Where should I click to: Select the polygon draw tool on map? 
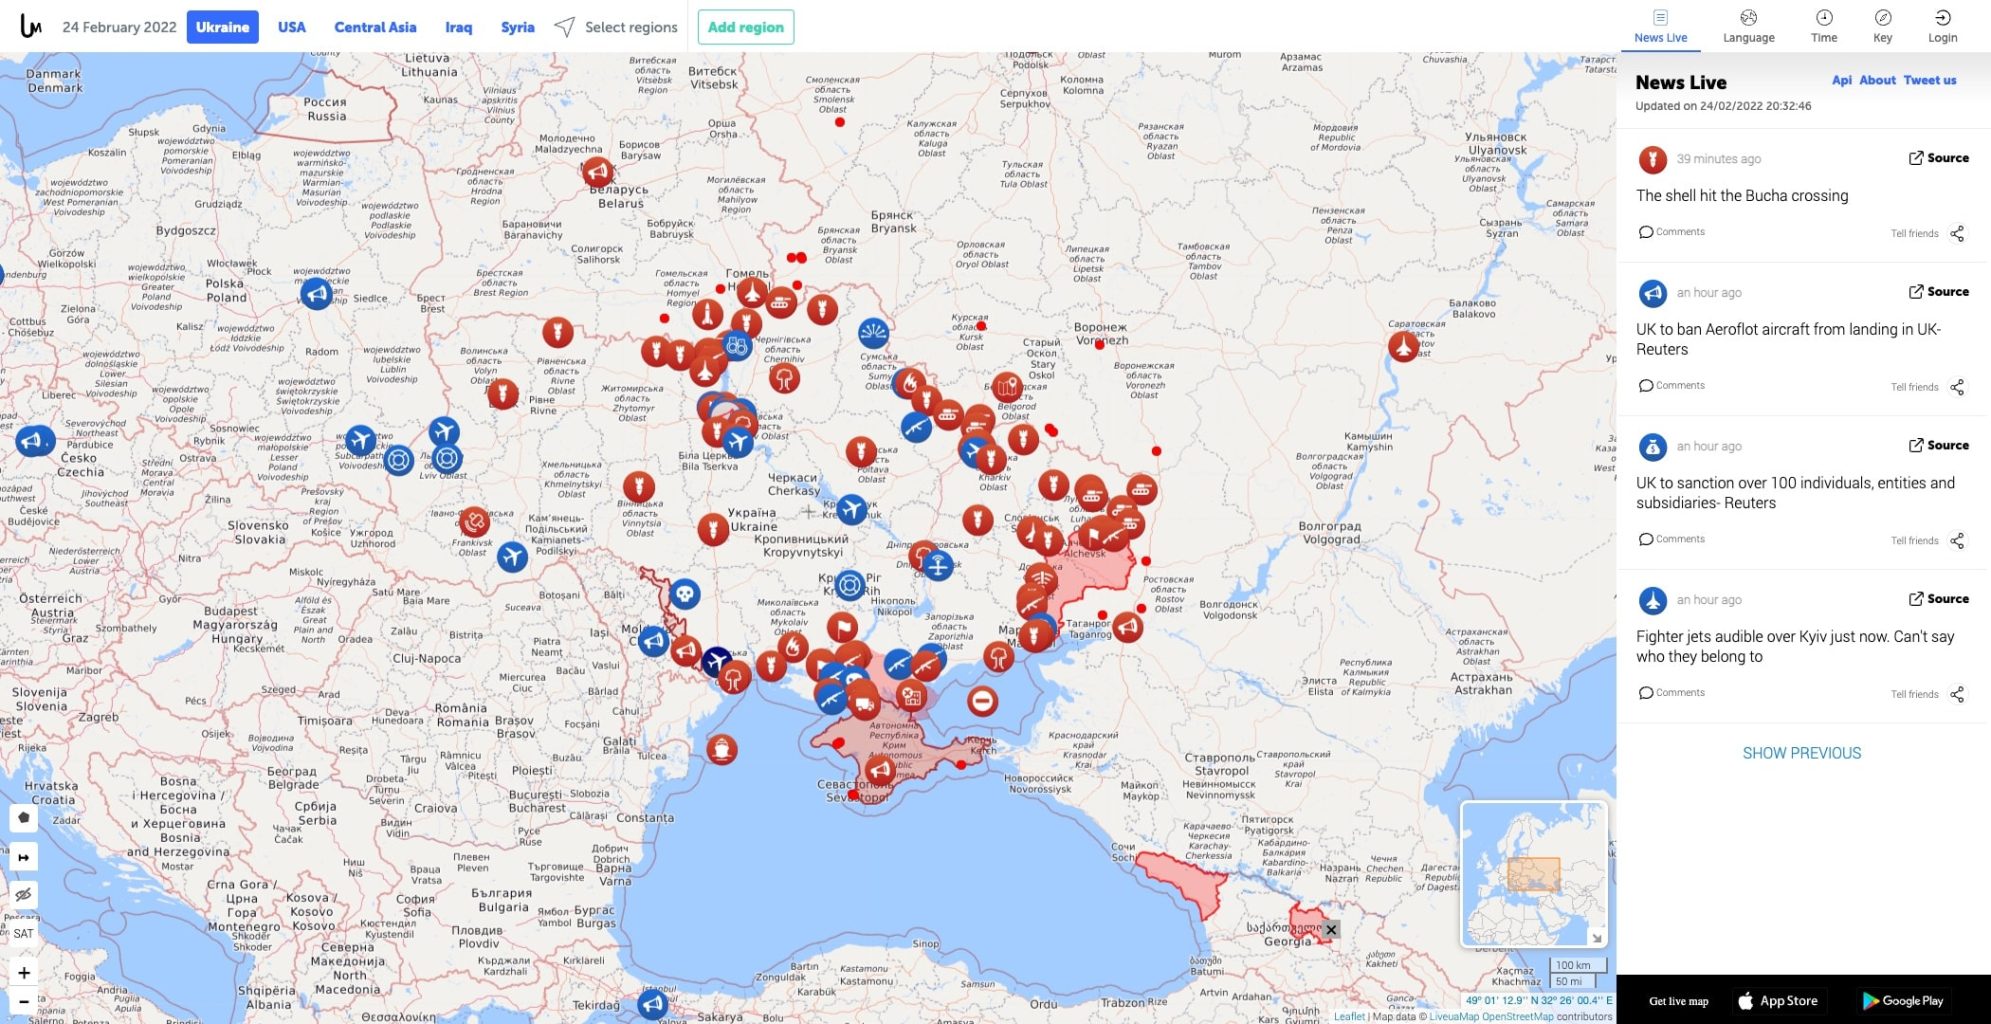click(24, 818)
